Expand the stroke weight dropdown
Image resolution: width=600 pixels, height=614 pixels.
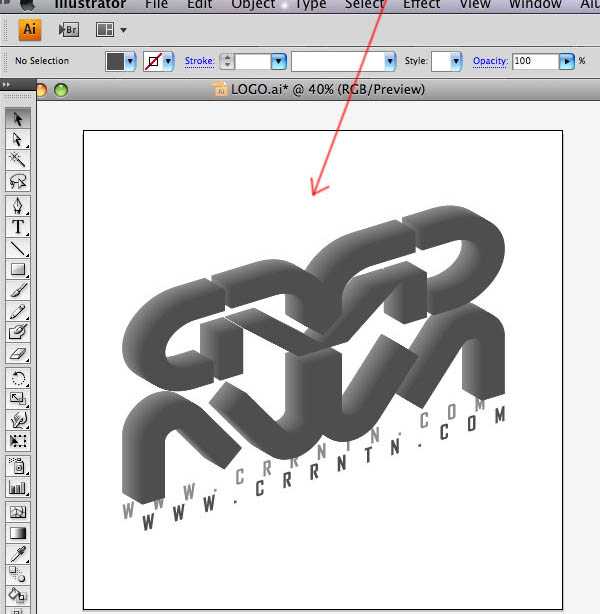[278, 61]
